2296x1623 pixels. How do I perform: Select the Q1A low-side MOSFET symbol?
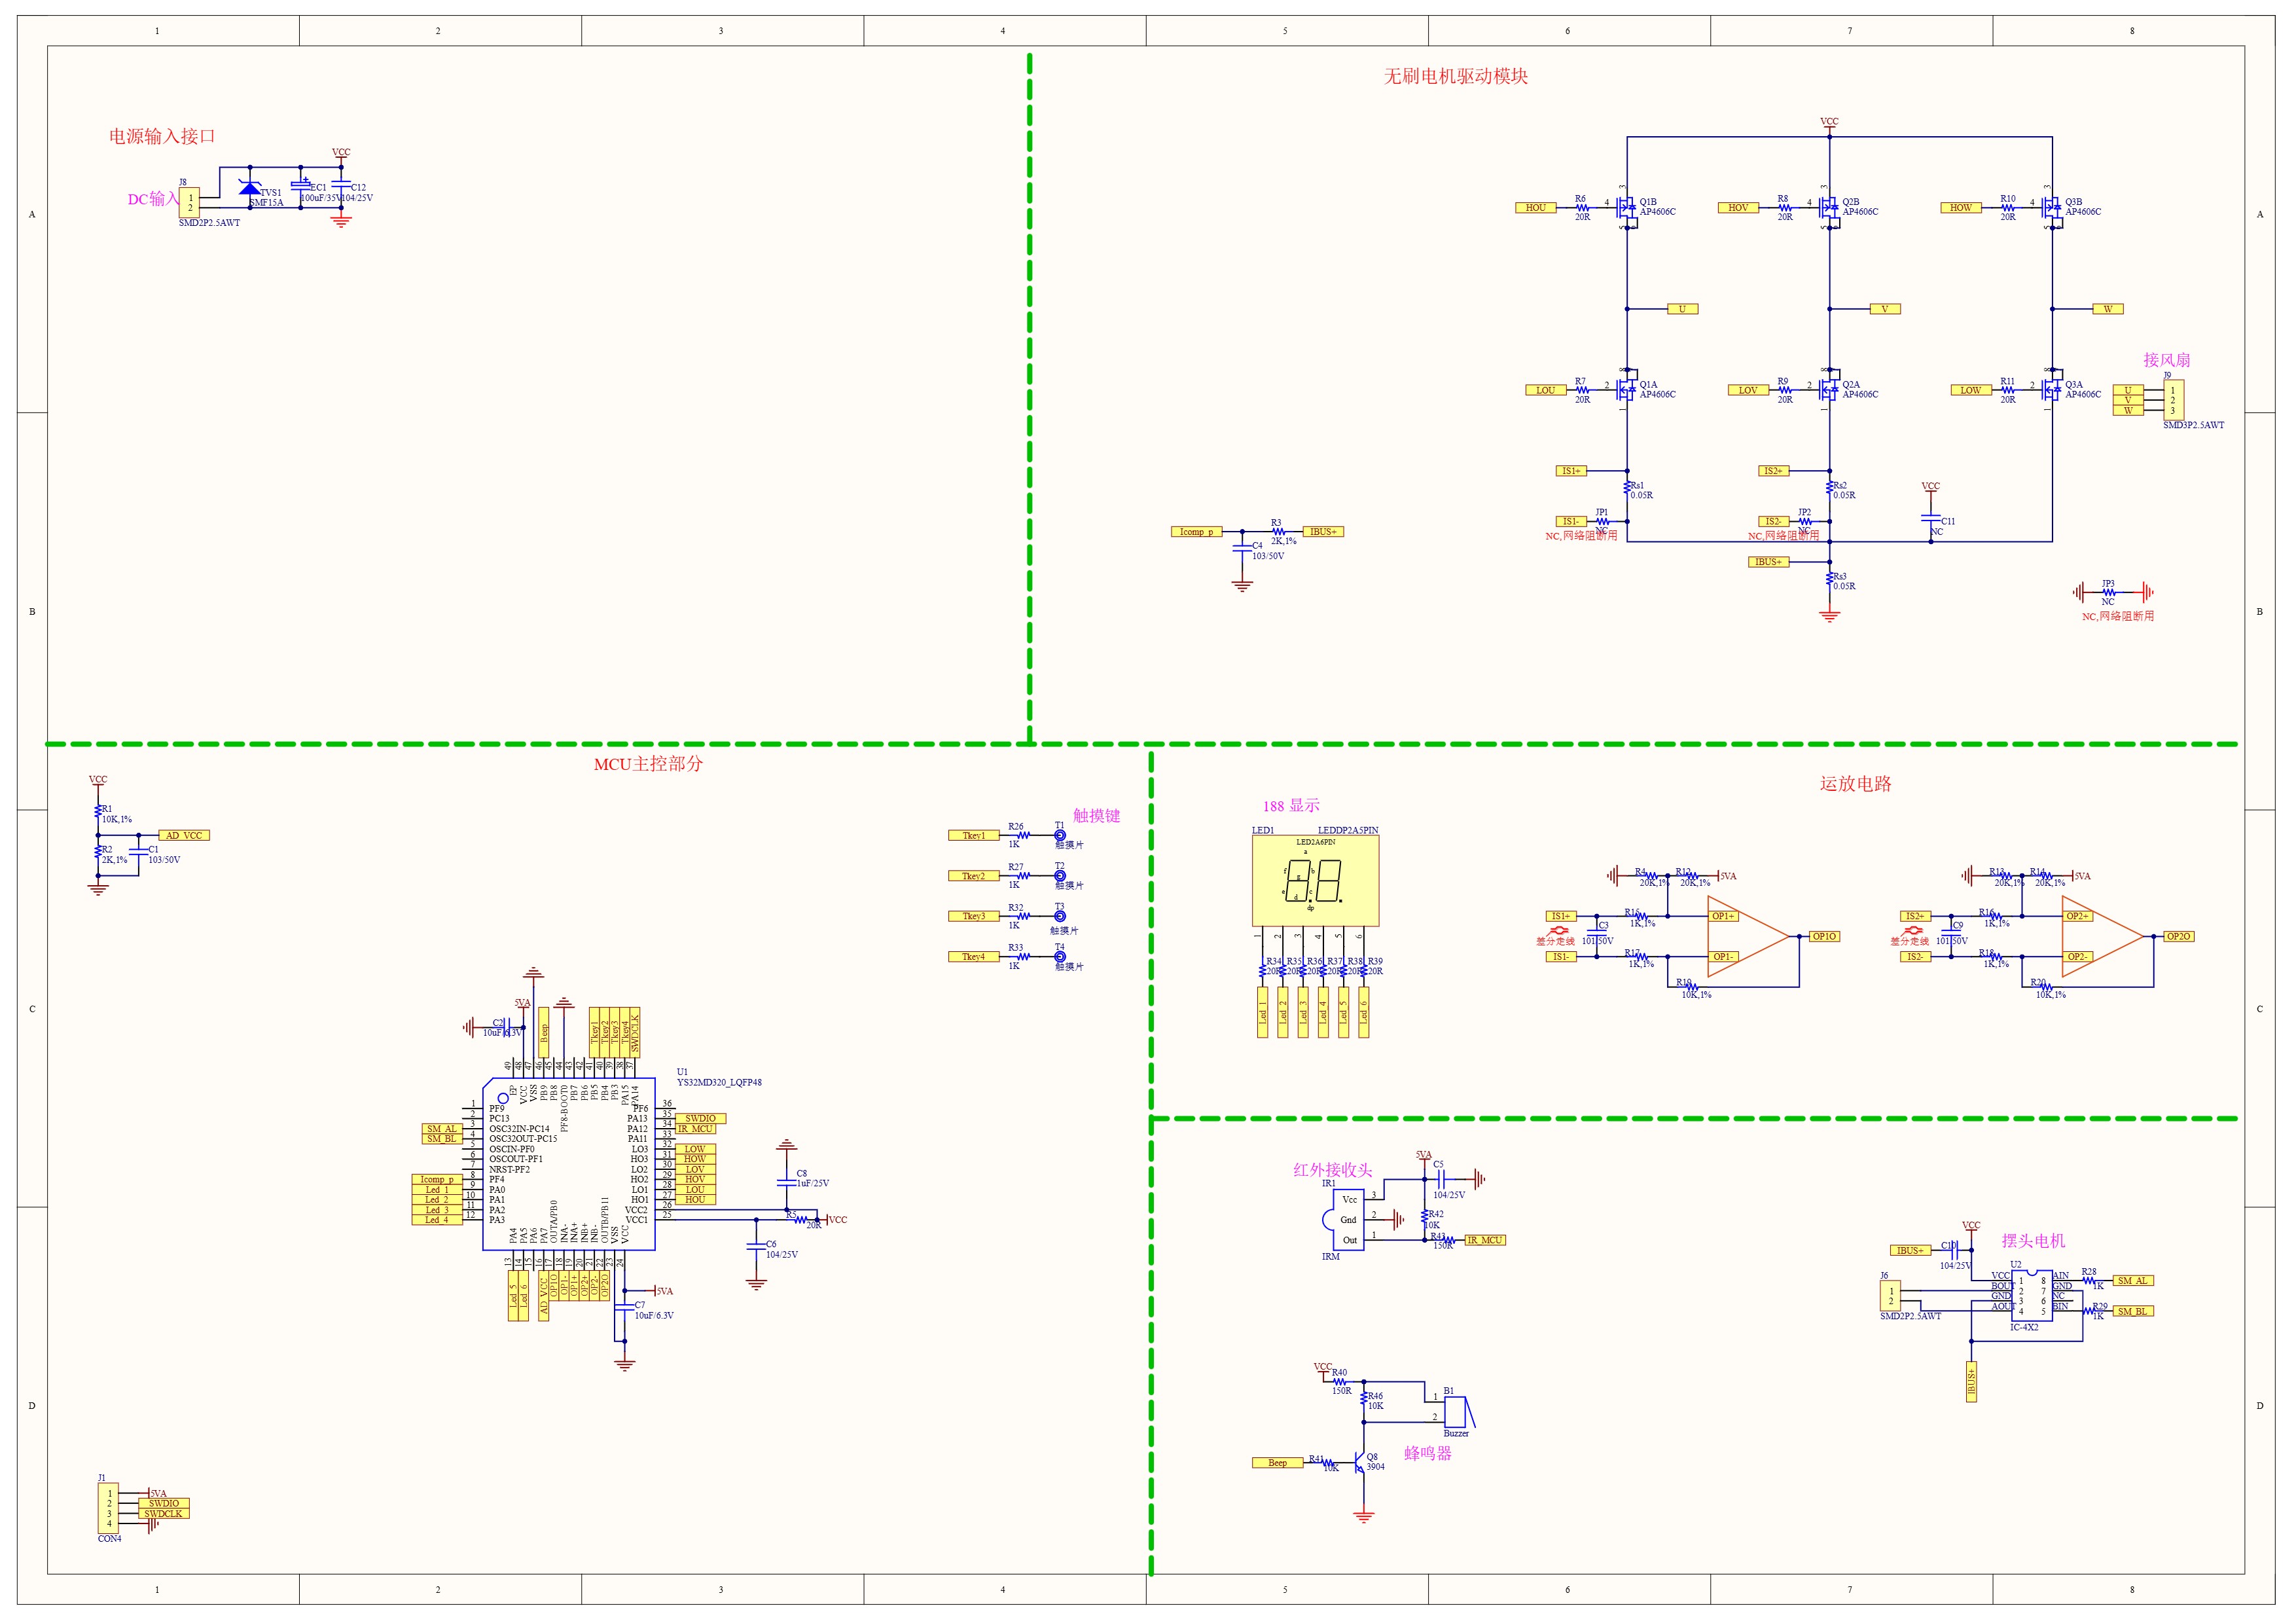point(1628,389)
